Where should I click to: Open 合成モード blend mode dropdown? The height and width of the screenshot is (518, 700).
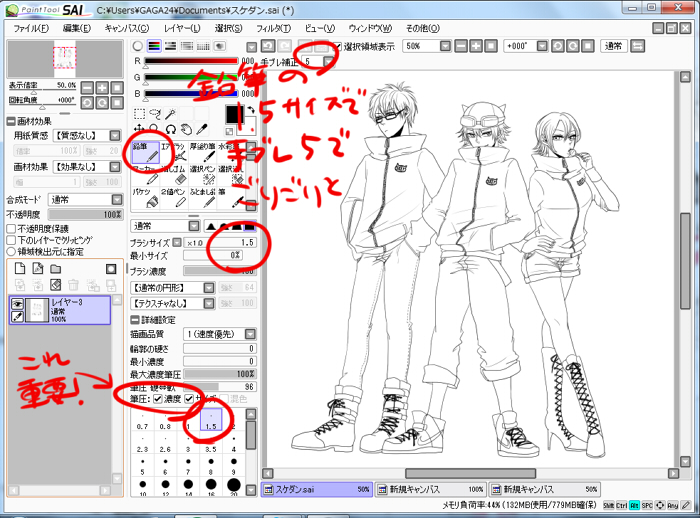click(x=117, y=200)
